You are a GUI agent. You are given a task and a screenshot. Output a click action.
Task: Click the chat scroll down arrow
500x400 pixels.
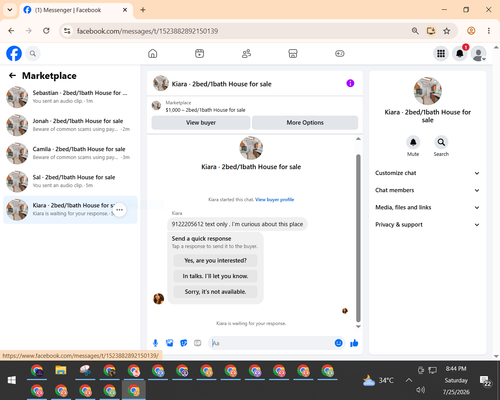coord(358,326)
